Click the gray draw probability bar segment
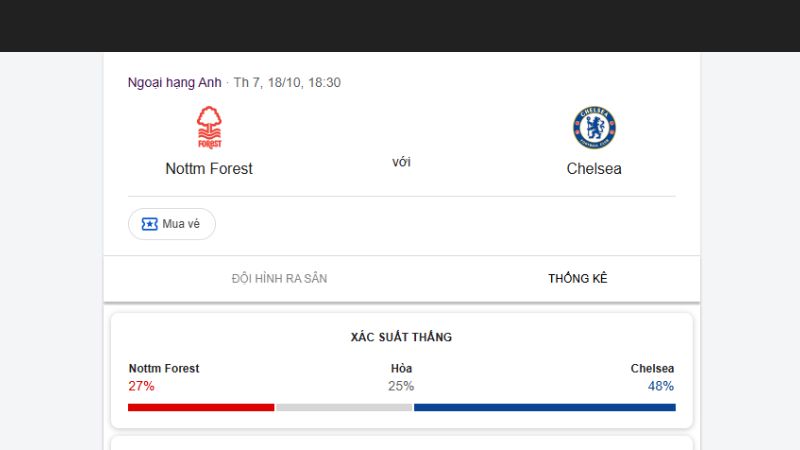Screen dimensions: 800x450 [343, 407]
